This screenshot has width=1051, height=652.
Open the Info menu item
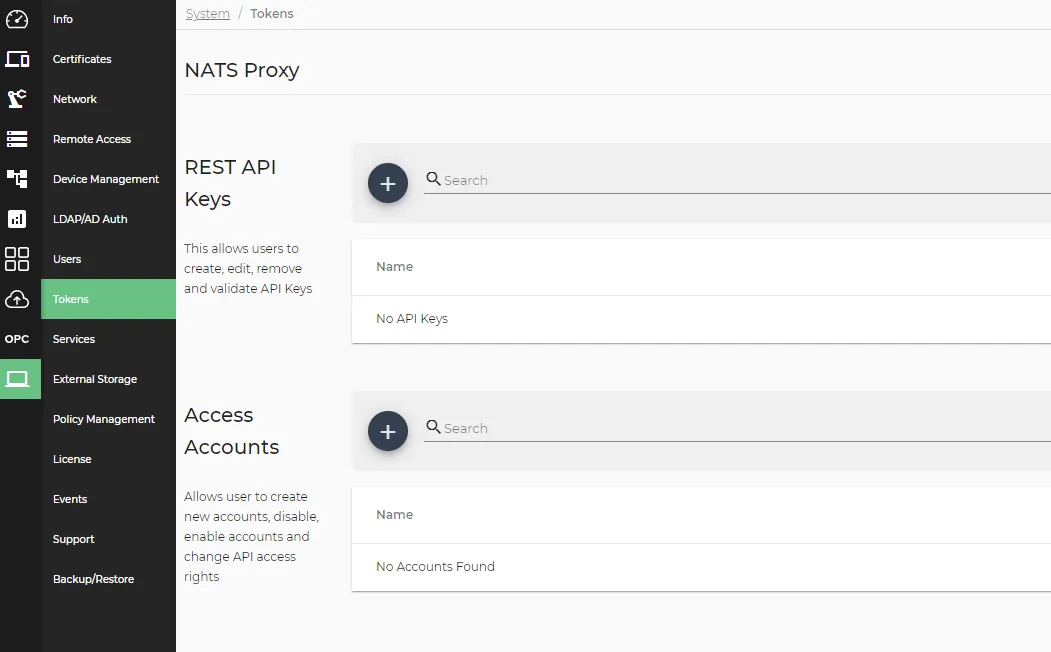pyautogui.click(x=108, y=19)
